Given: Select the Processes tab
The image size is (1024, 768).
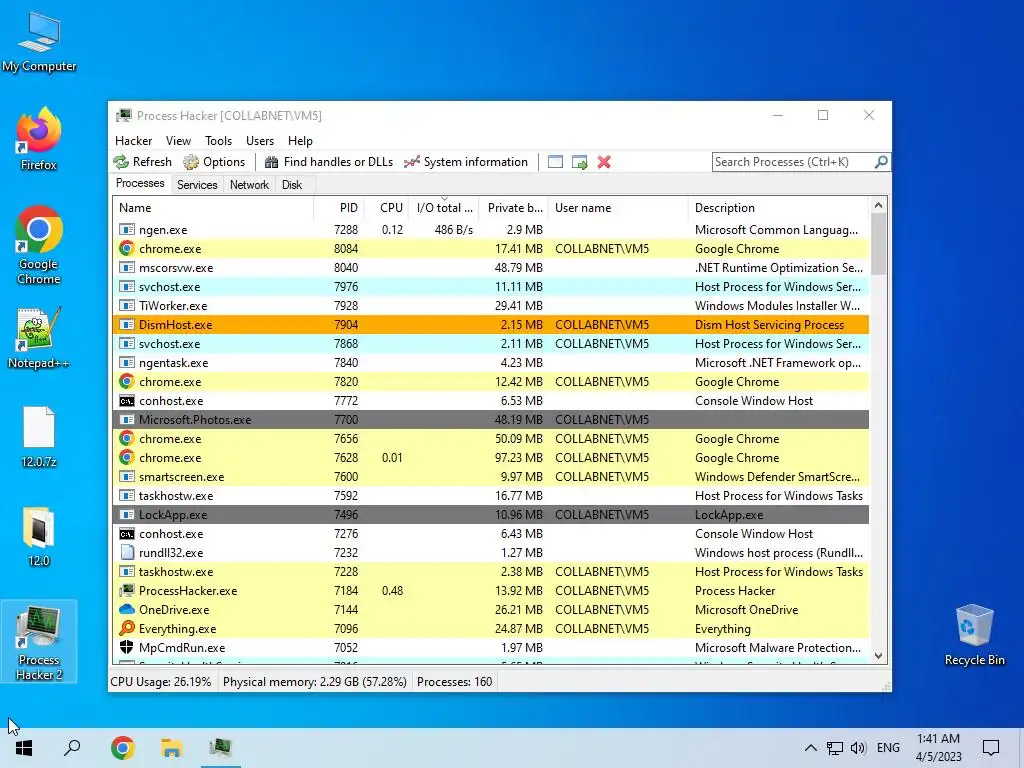Looking at the screenshot, I should pos(140,183).
